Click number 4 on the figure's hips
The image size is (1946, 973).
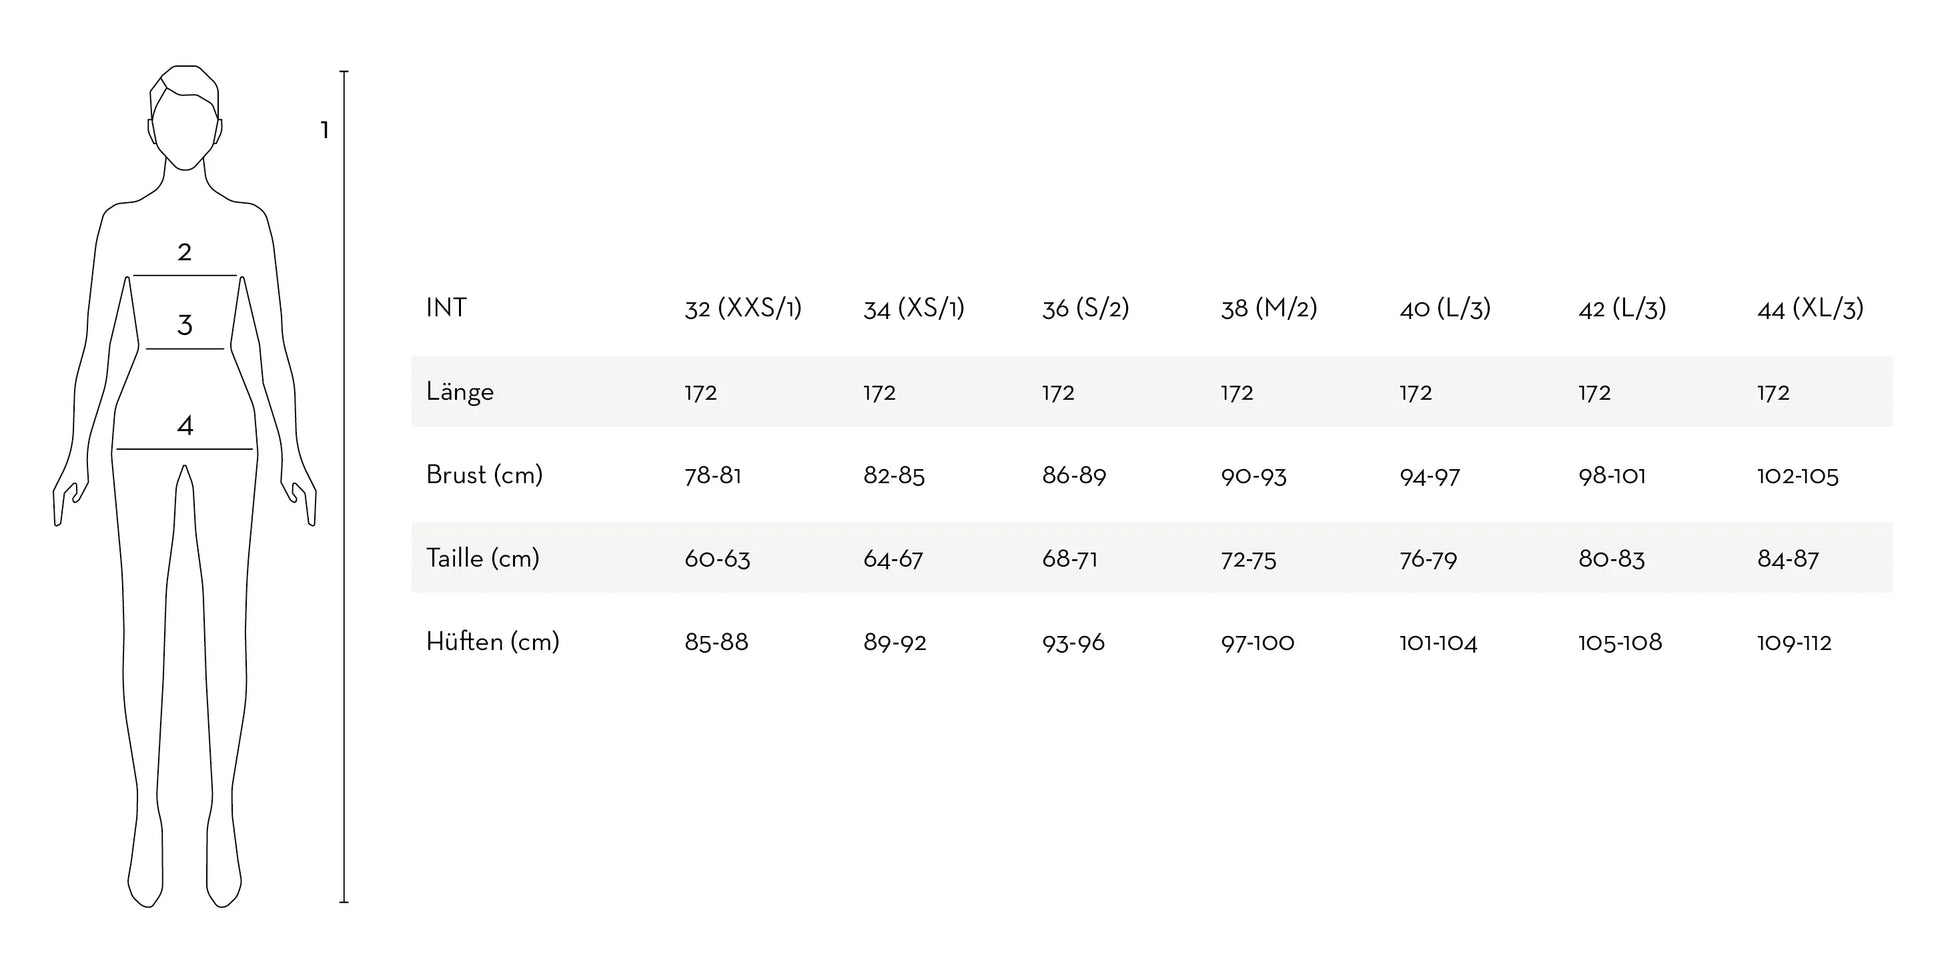pyautogui.click(x=185, y=426)
